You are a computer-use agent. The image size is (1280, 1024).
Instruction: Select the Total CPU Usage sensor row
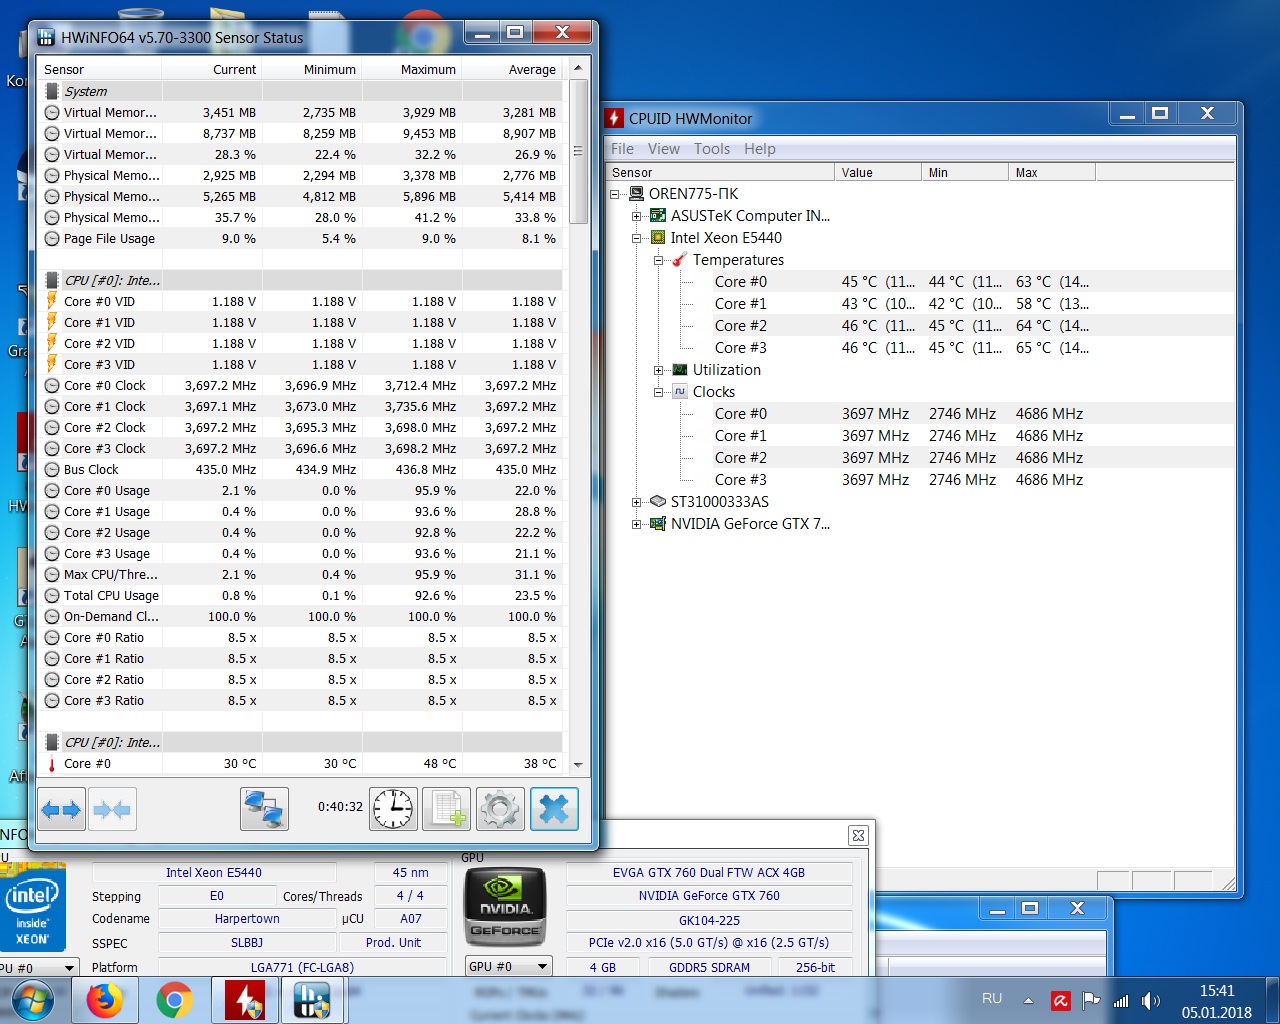click(x=300, y=596)
